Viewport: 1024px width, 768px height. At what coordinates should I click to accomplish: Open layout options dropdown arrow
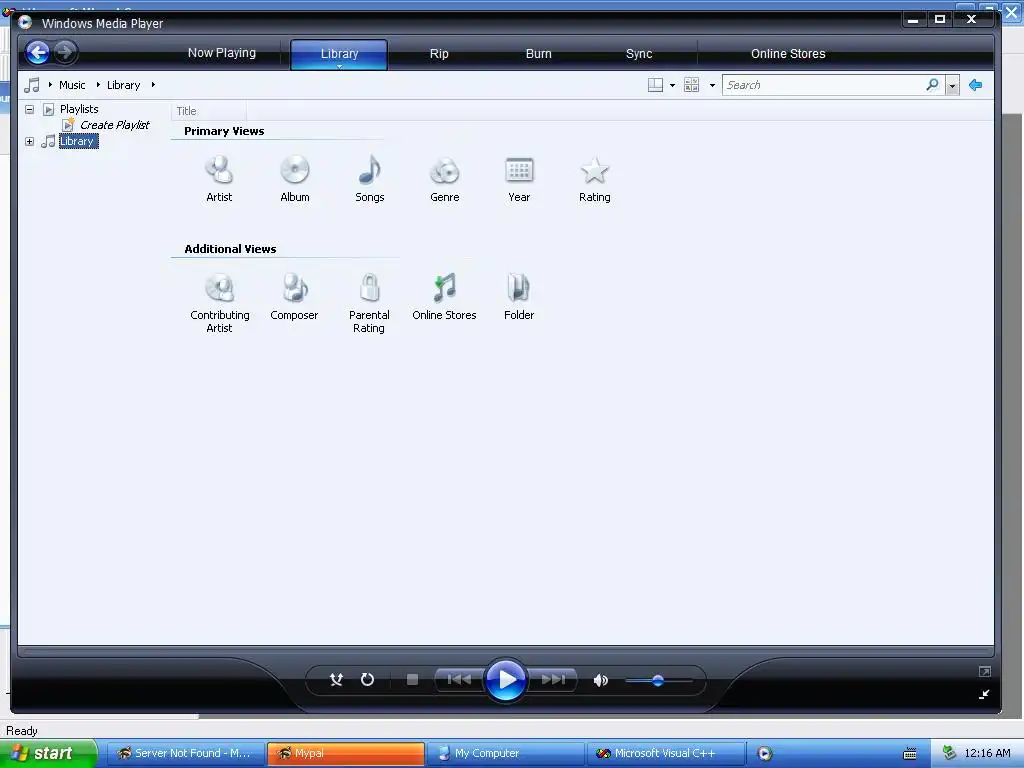(x=673, y=86)
